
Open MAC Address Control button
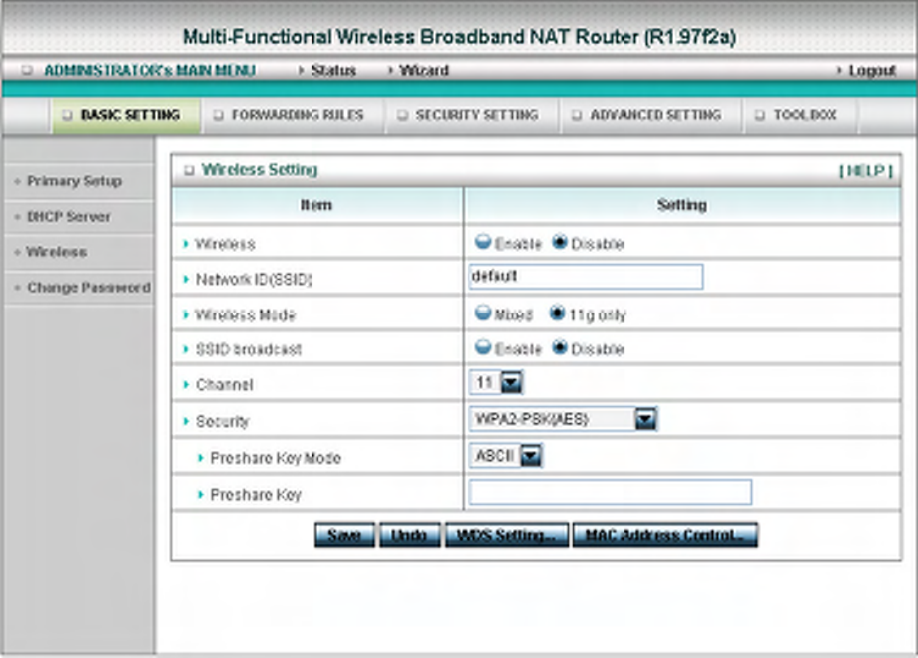[x=665, y=535]
